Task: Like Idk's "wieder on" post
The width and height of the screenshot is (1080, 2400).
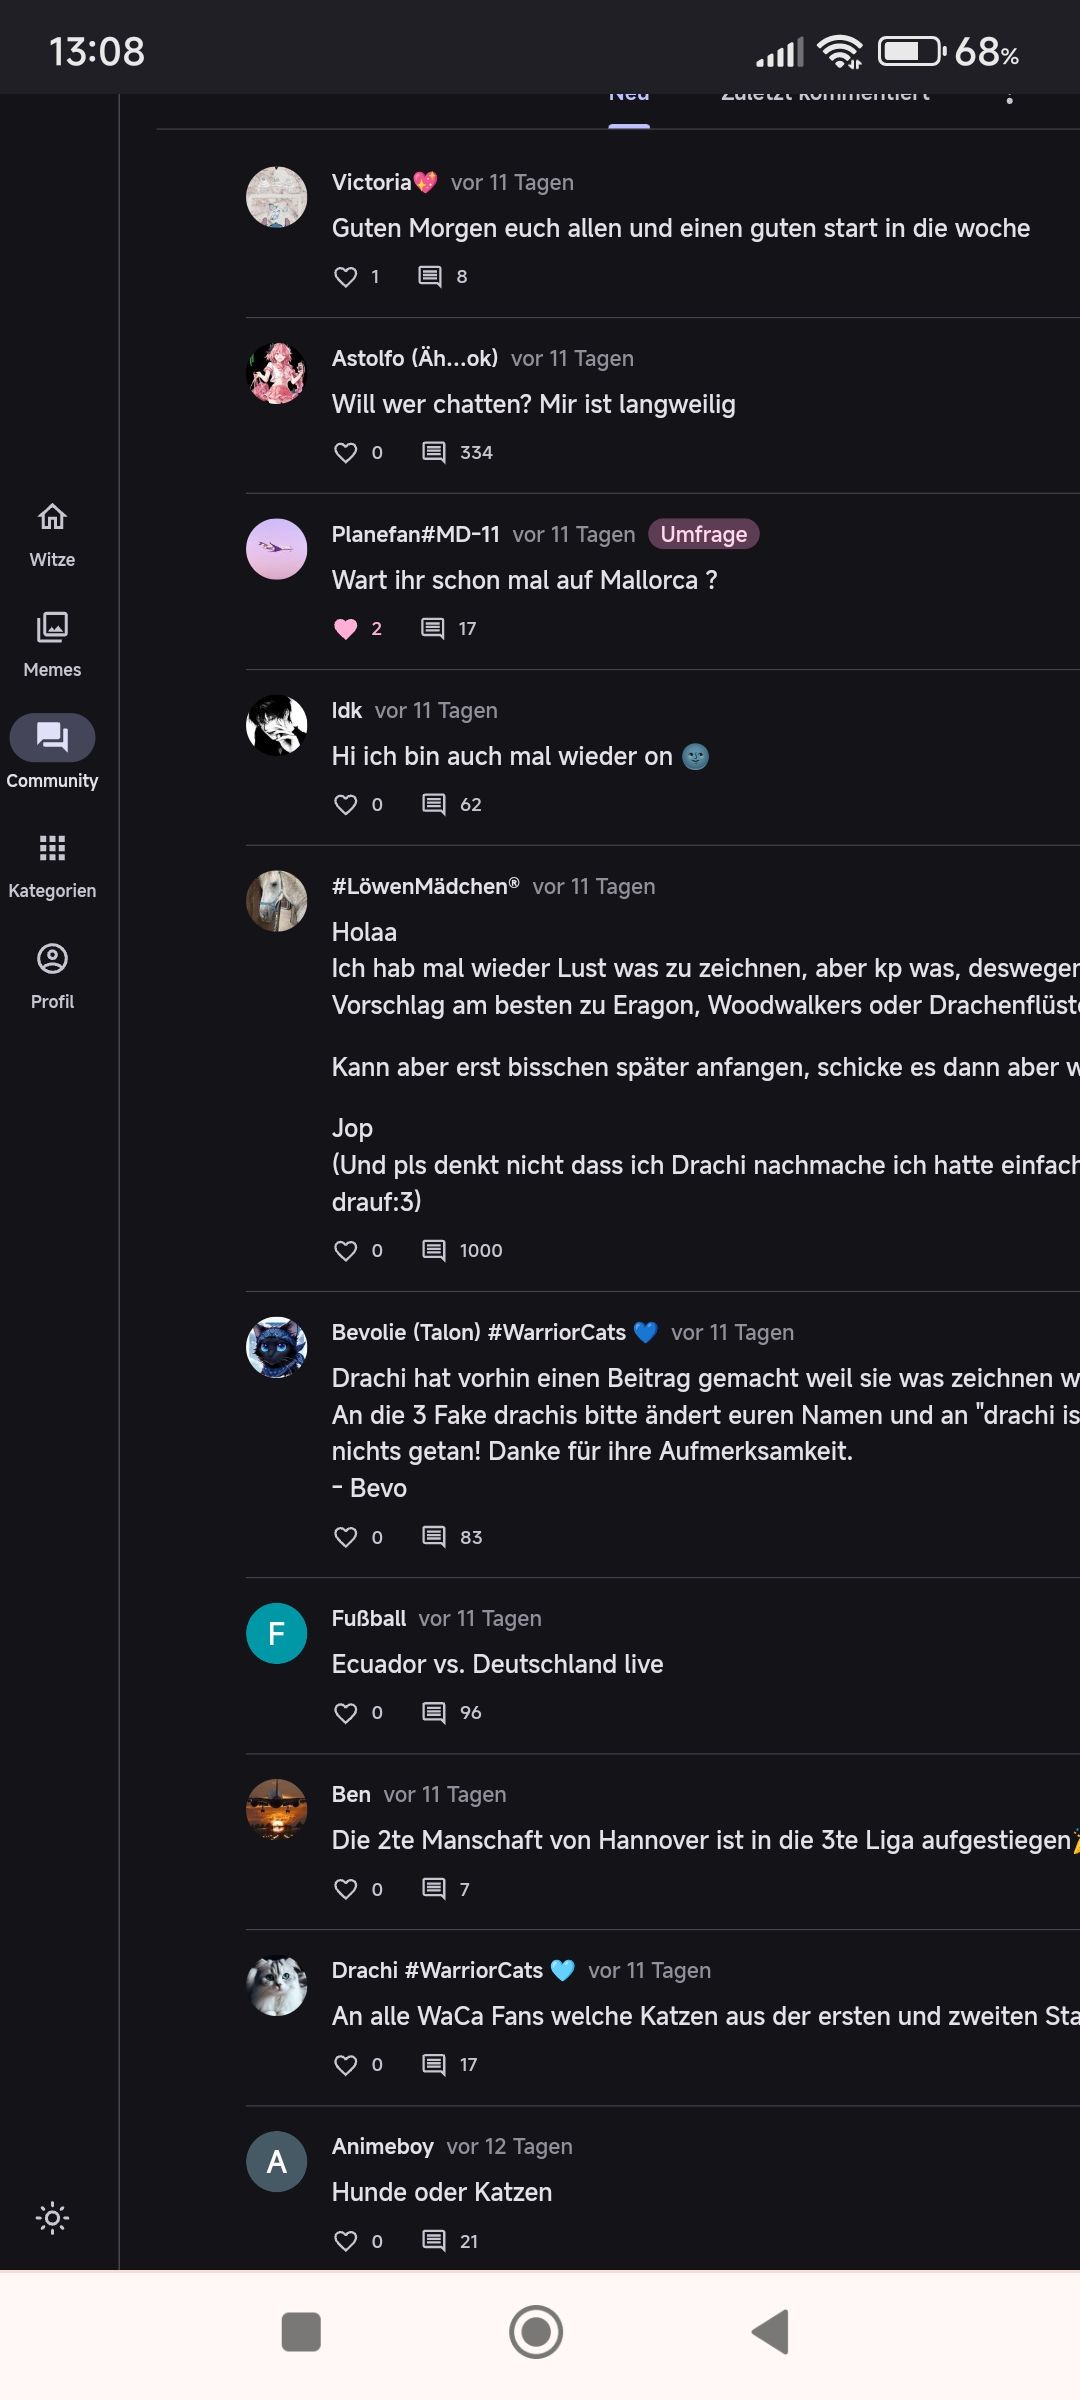Action: point(345,804)
